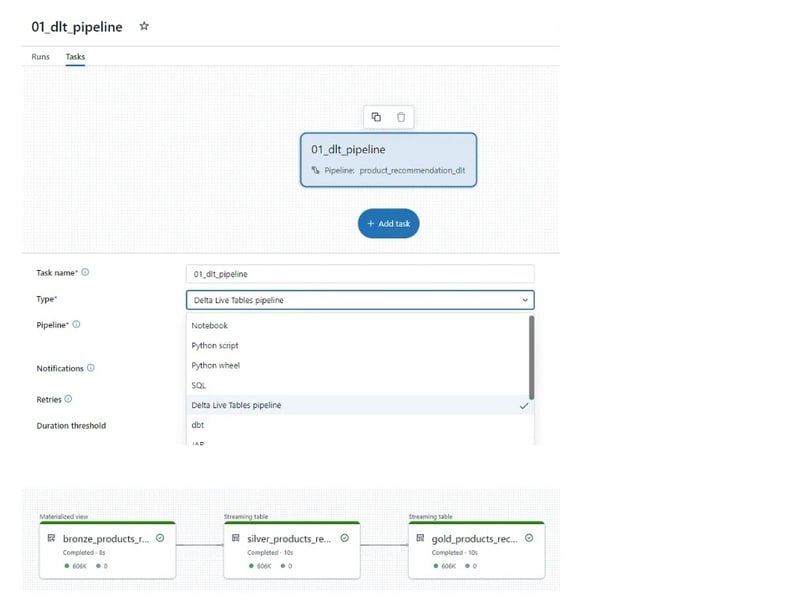Click the bronze_products table completed check icon

click(160, 538)
